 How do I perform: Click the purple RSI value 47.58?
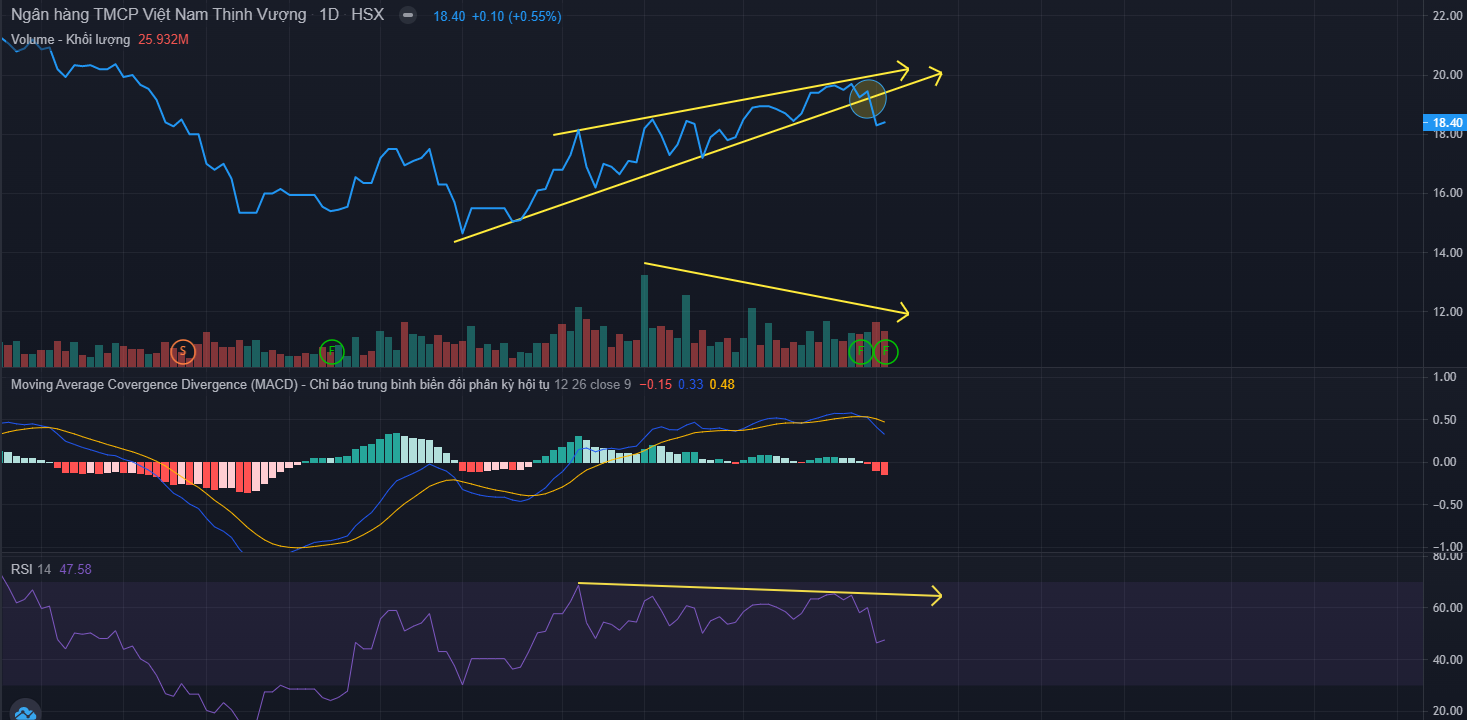click(x=76, y=569)
